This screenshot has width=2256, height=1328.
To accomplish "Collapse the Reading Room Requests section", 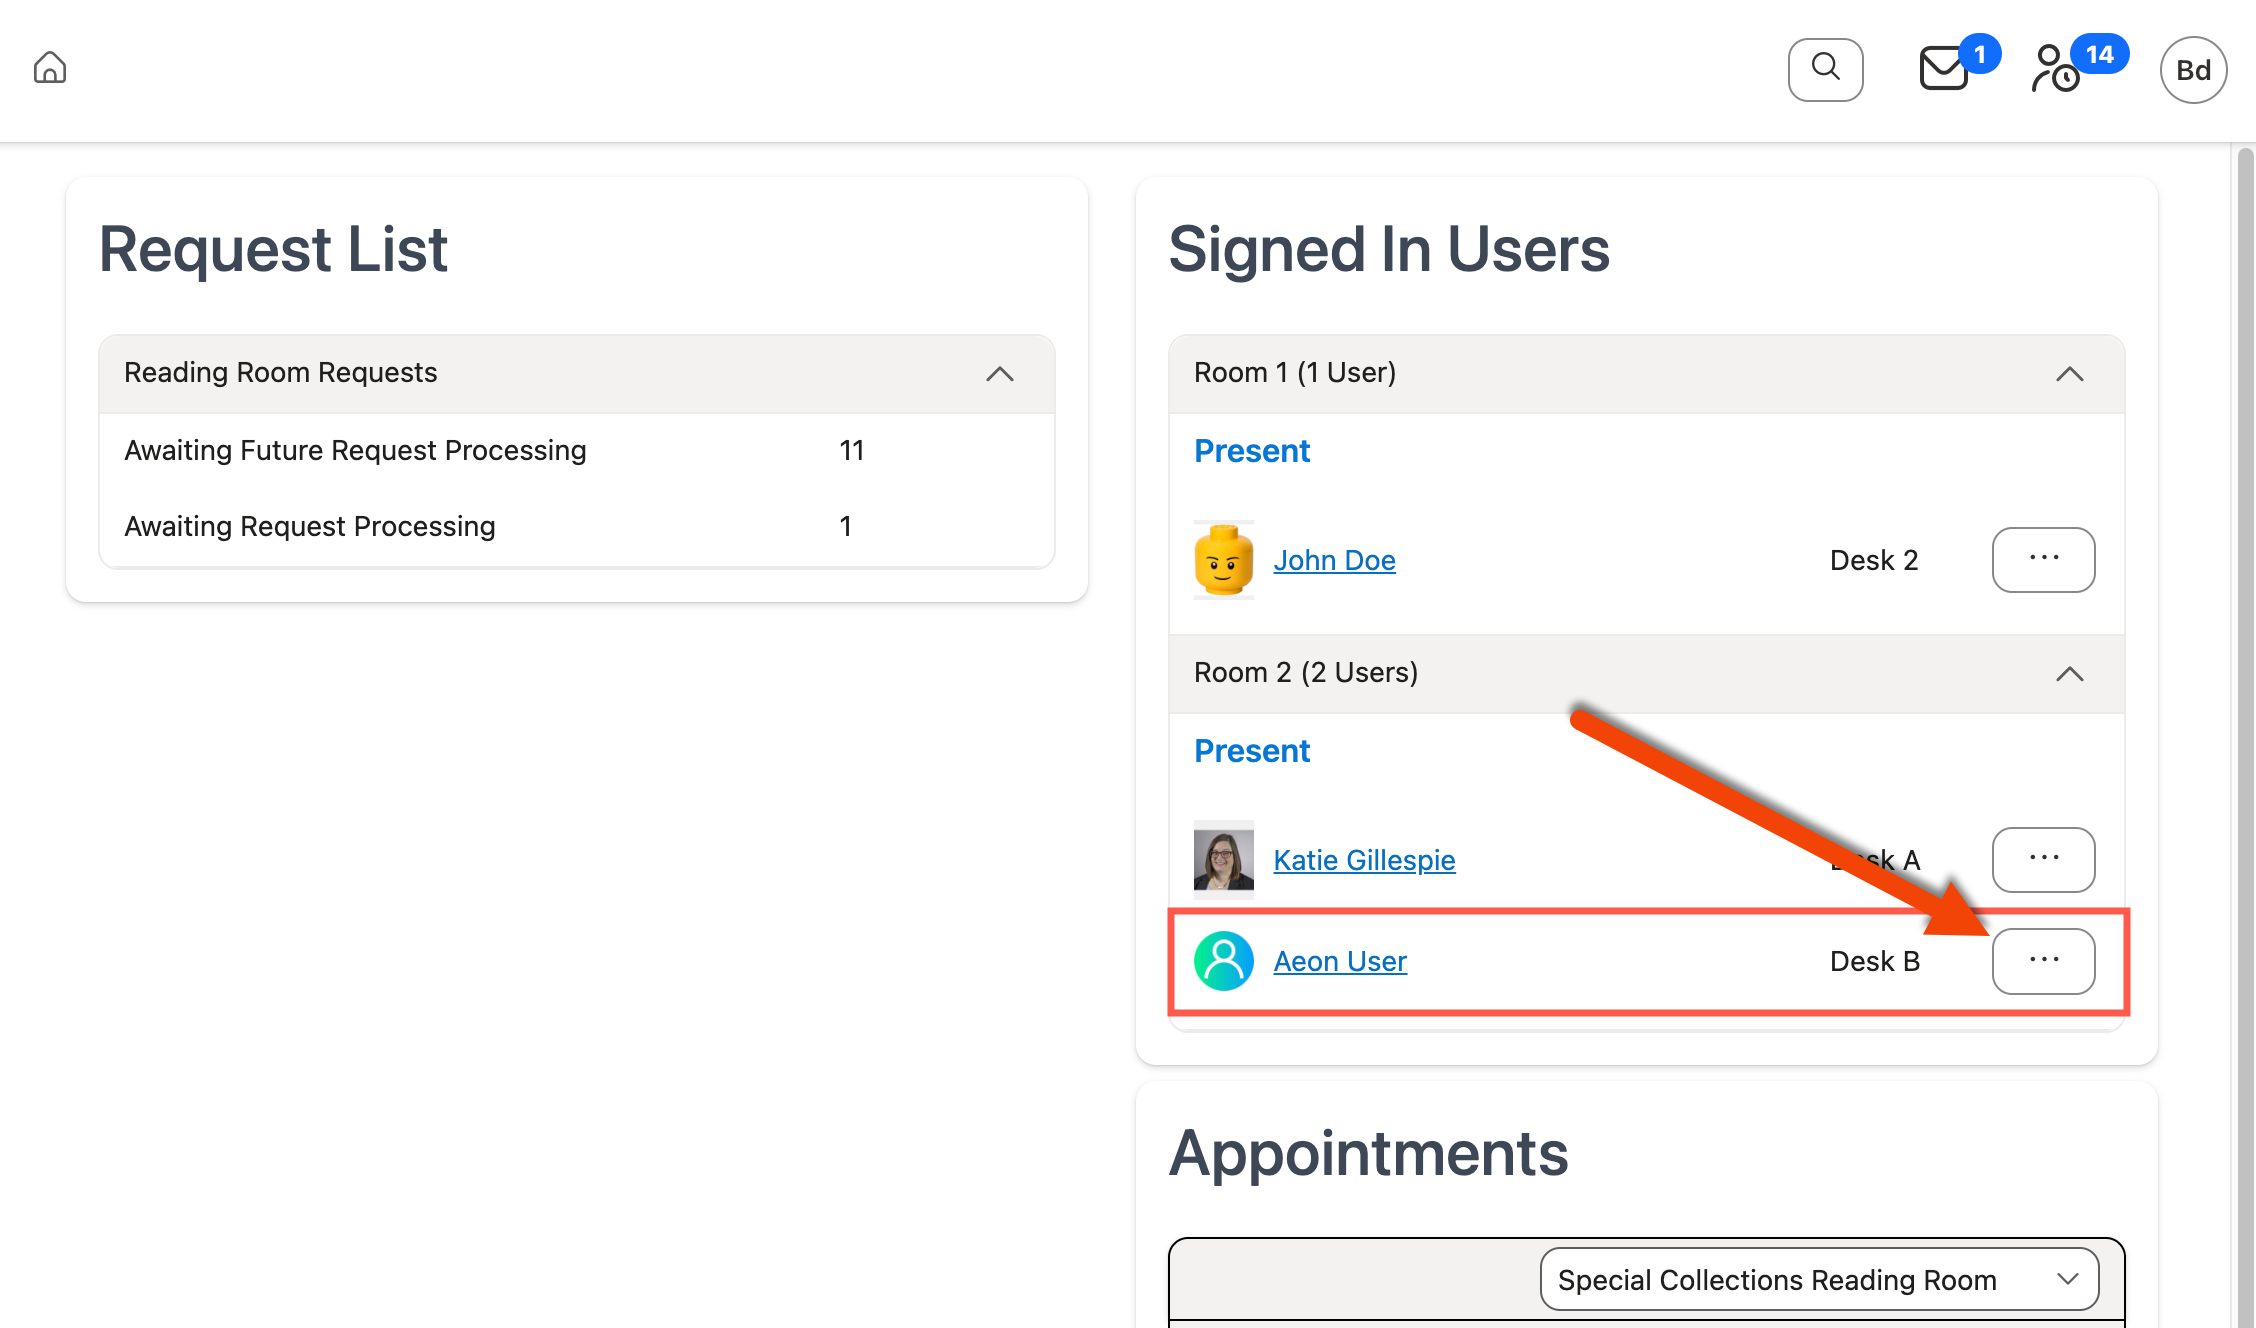I will 999,374.
